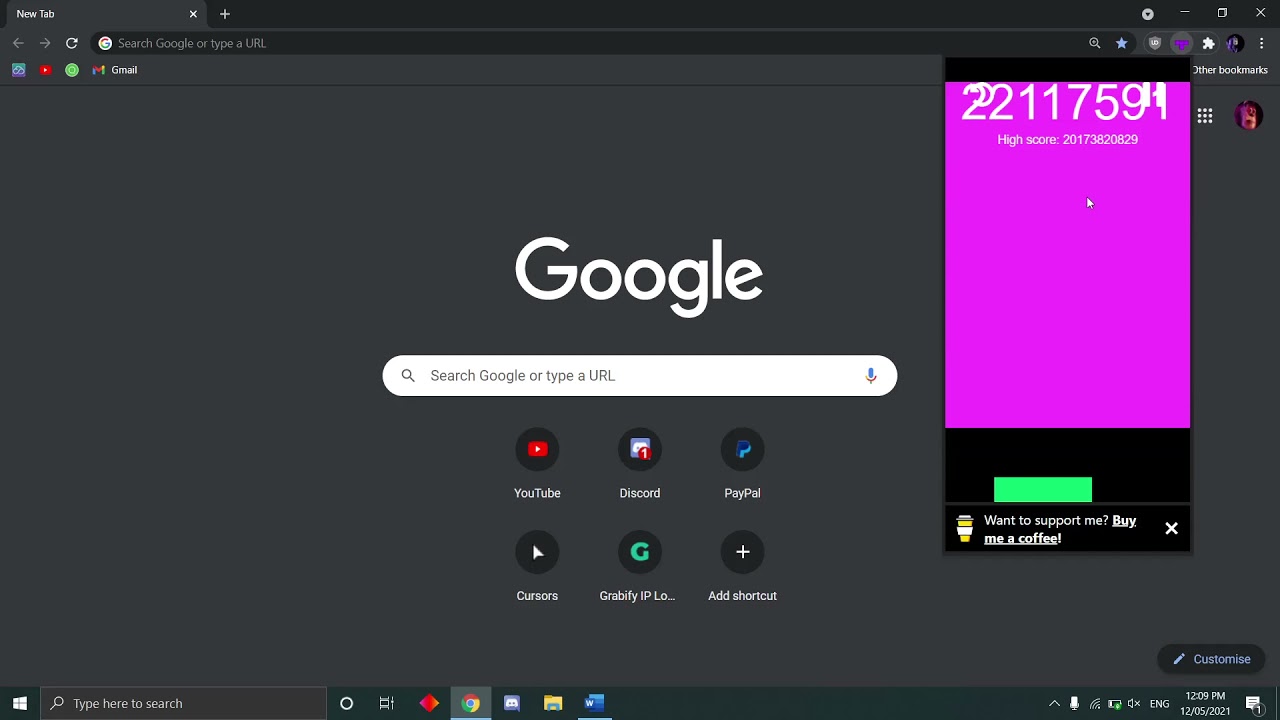Open a new tab with plus button

click(225, 14)
